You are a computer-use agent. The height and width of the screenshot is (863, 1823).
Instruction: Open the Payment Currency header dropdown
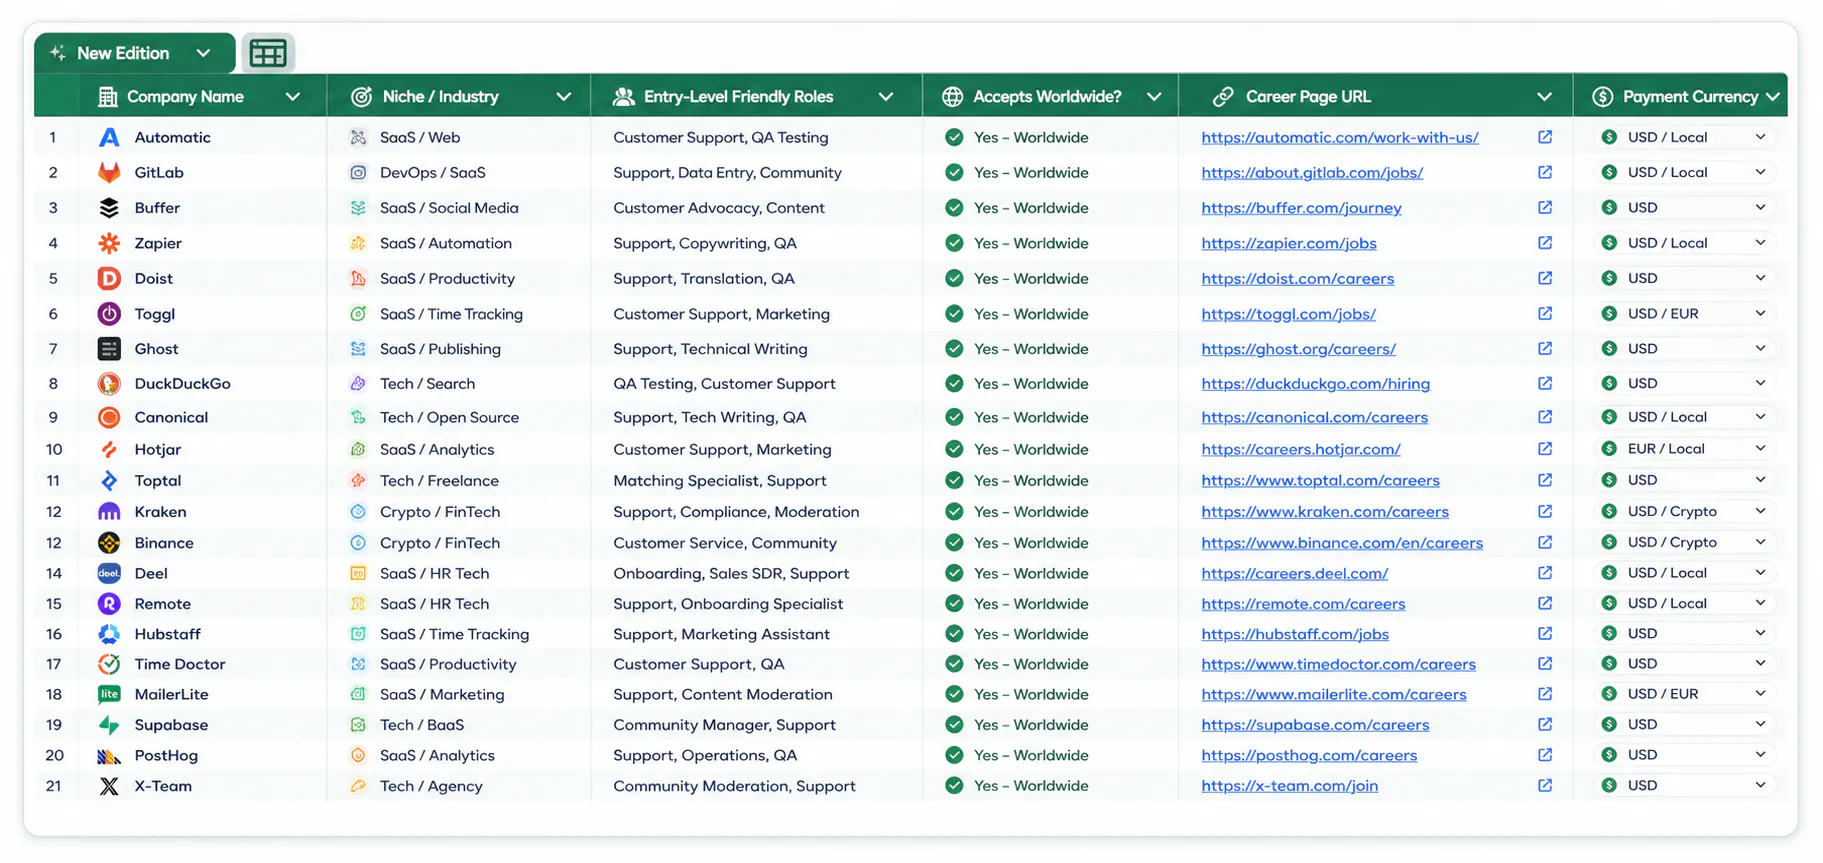(x=1773, y=96)
